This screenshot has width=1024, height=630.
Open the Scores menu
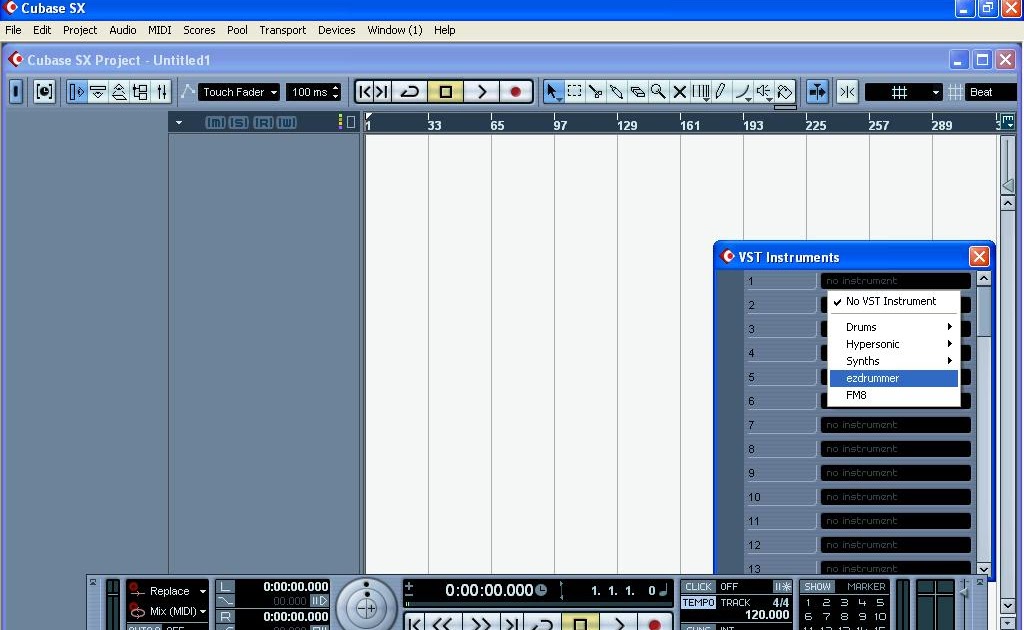[x=199, y=30]
